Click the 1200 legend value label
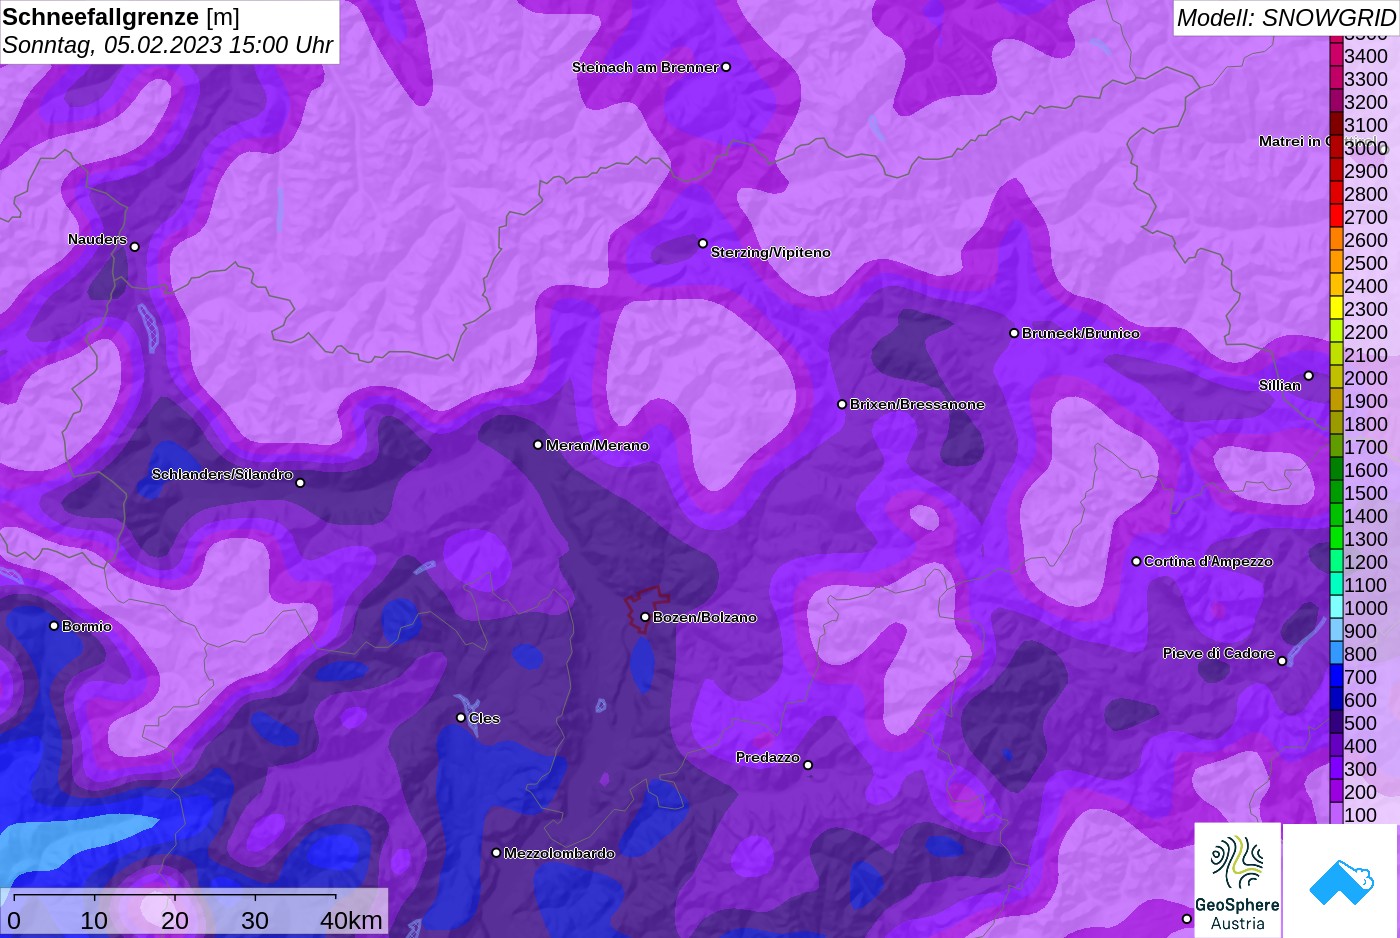The image size is (1400, 938). pyautogui.click(x=1366, y=562)
